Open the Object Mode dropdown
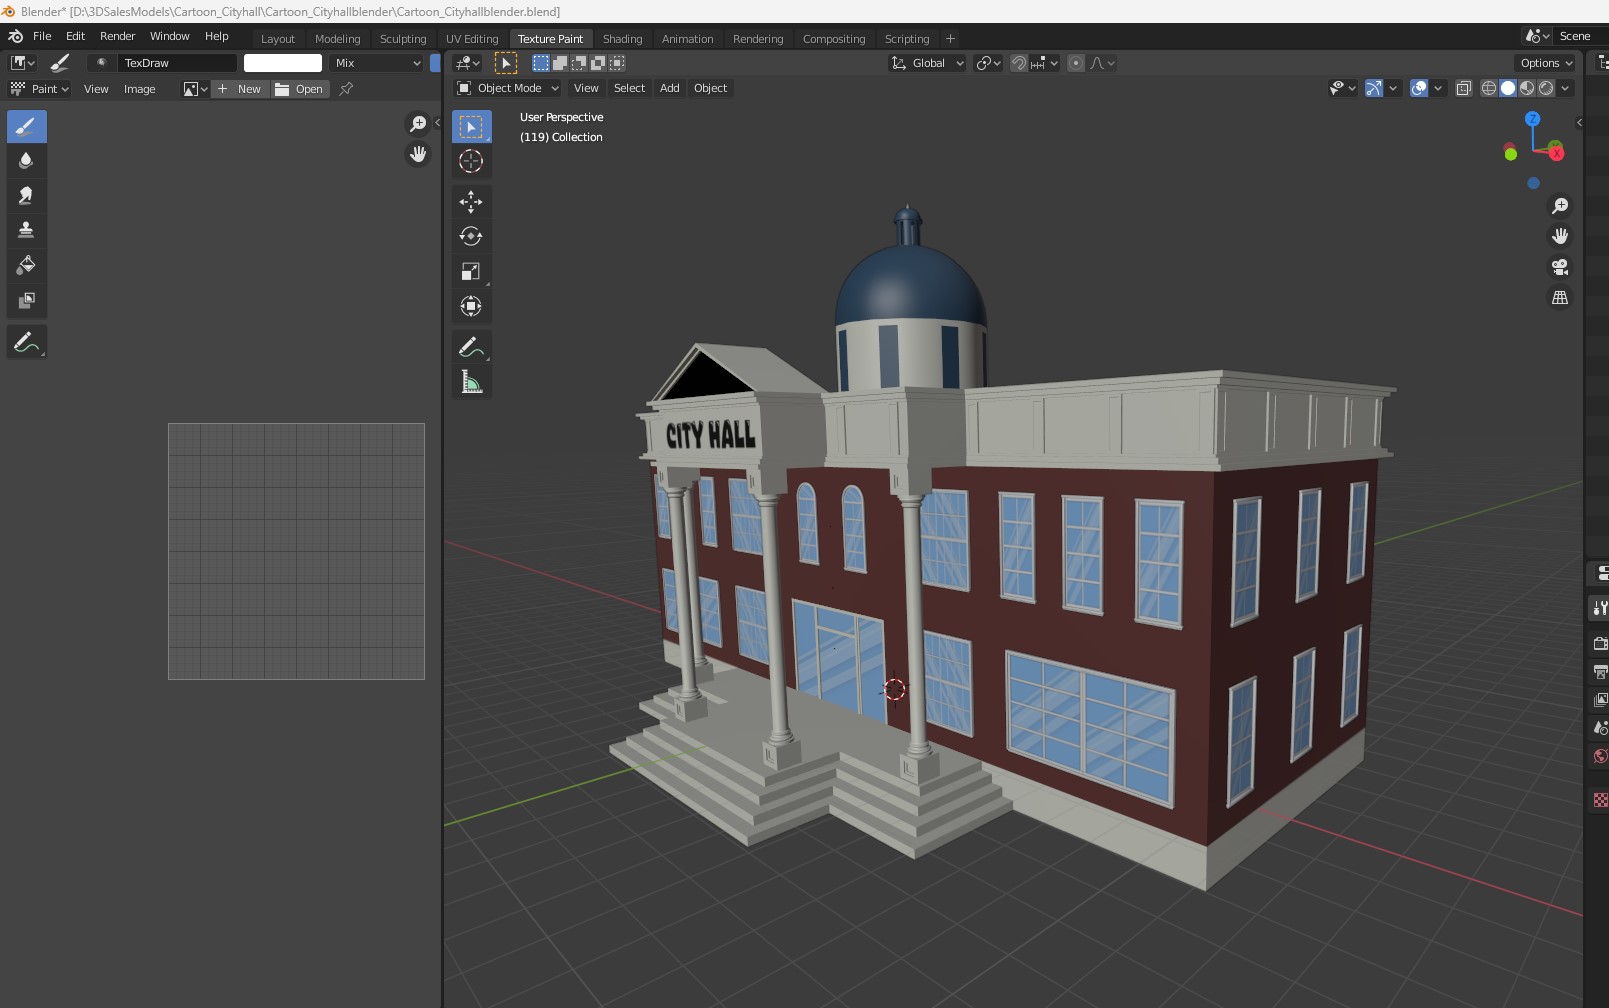This screenshot has height=1008, width=1609. pos(508,88)
